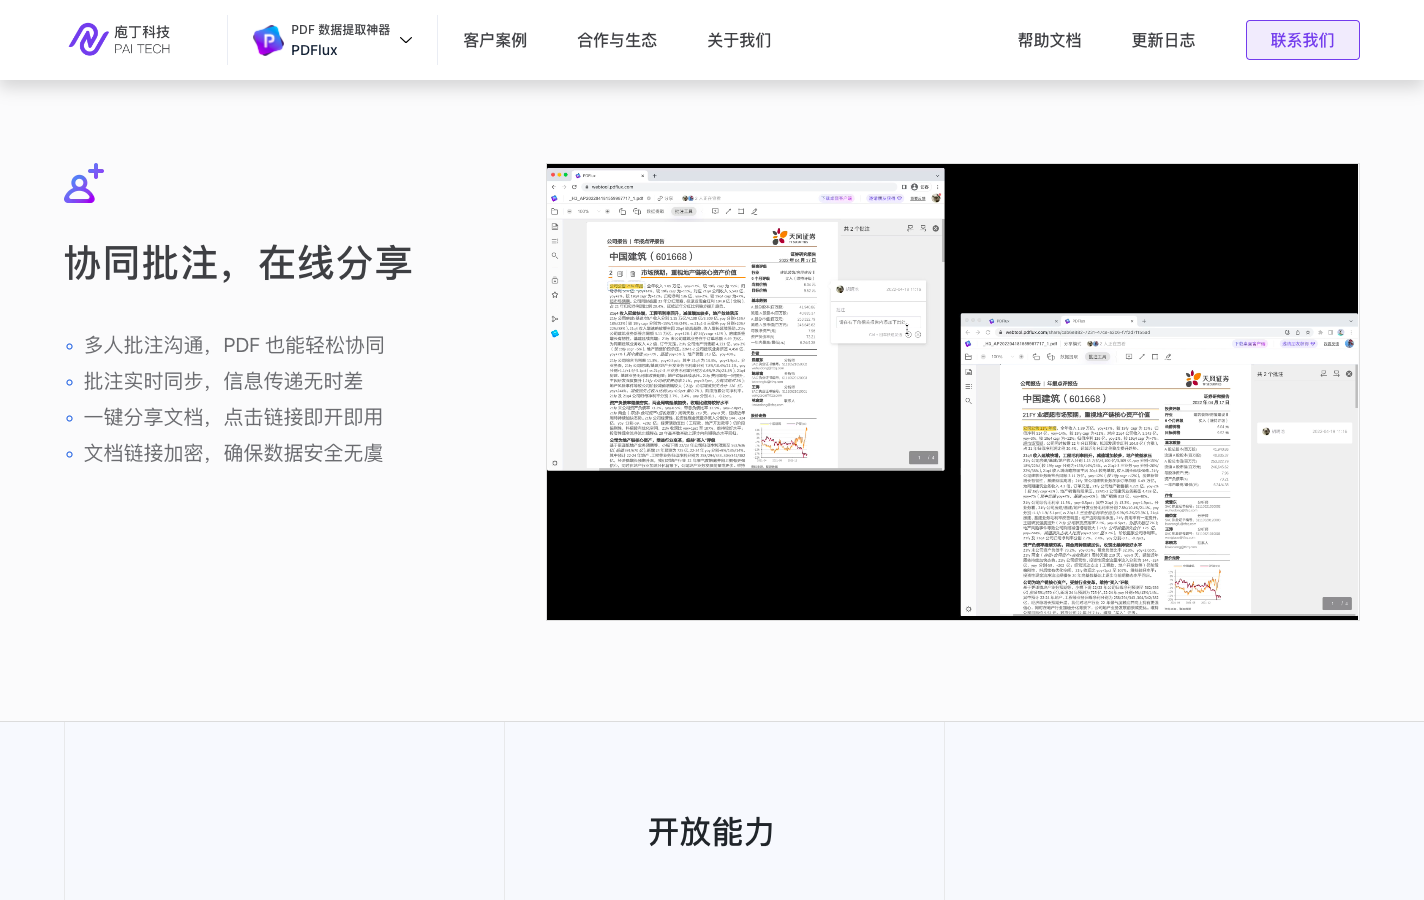Click the 协同批注，在线分享 heading

(238, 263)
